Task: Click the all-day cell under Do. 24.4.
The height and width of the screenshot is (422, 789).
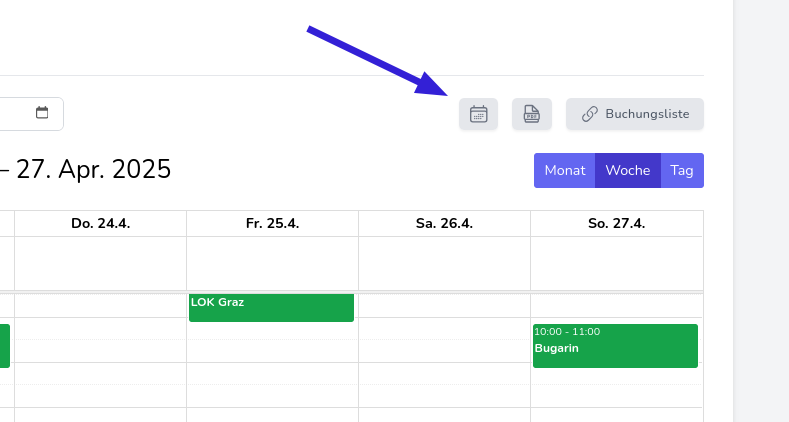Action: click(x=100, y=263)
